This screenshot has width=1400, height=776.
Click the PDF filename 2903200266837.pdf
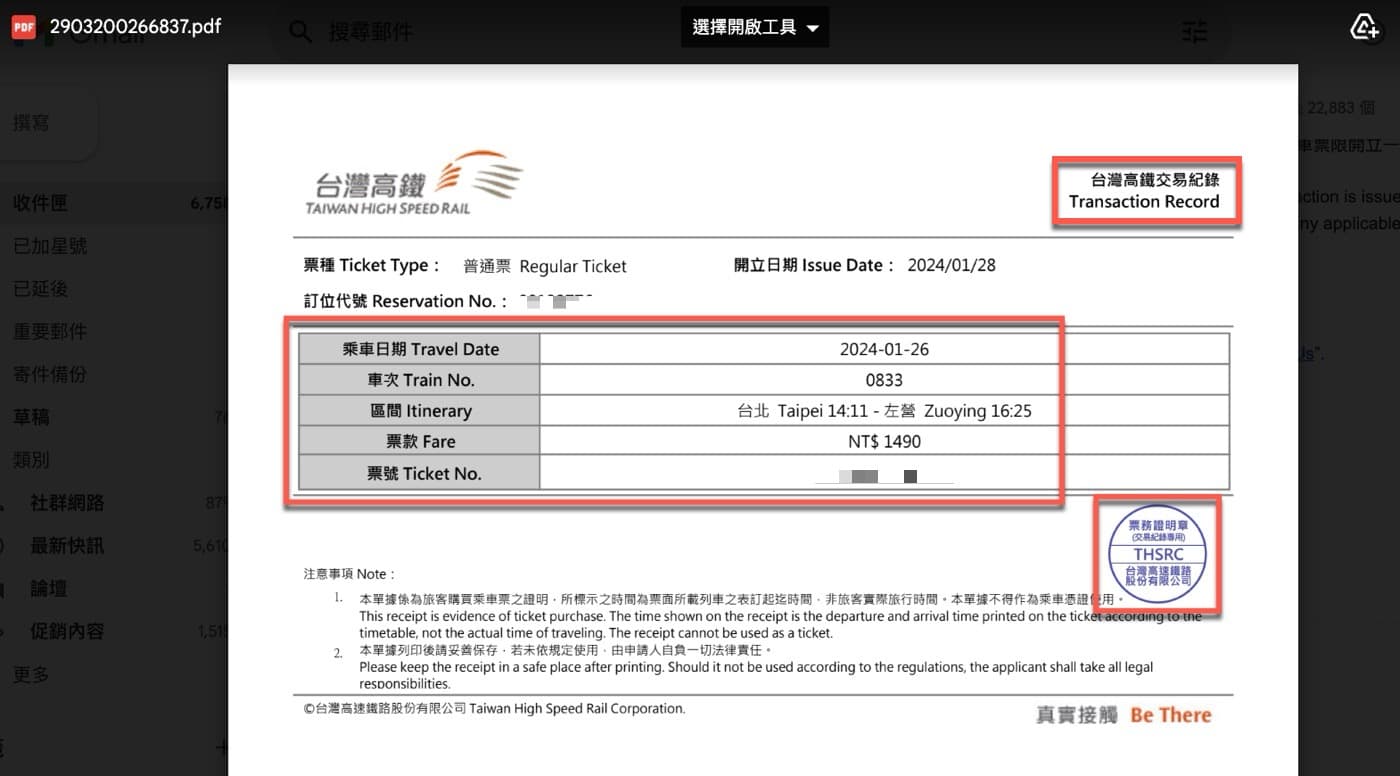pos(134,27)
